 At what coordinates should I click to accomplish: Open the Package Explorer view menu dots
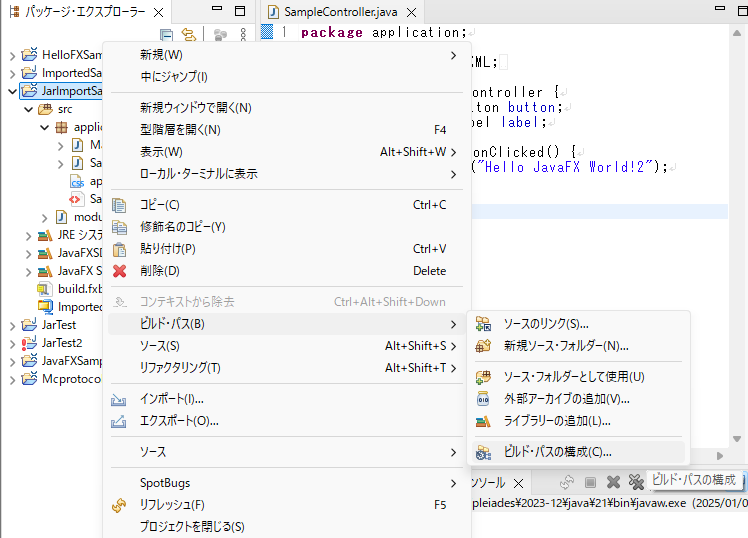(243, 34)
